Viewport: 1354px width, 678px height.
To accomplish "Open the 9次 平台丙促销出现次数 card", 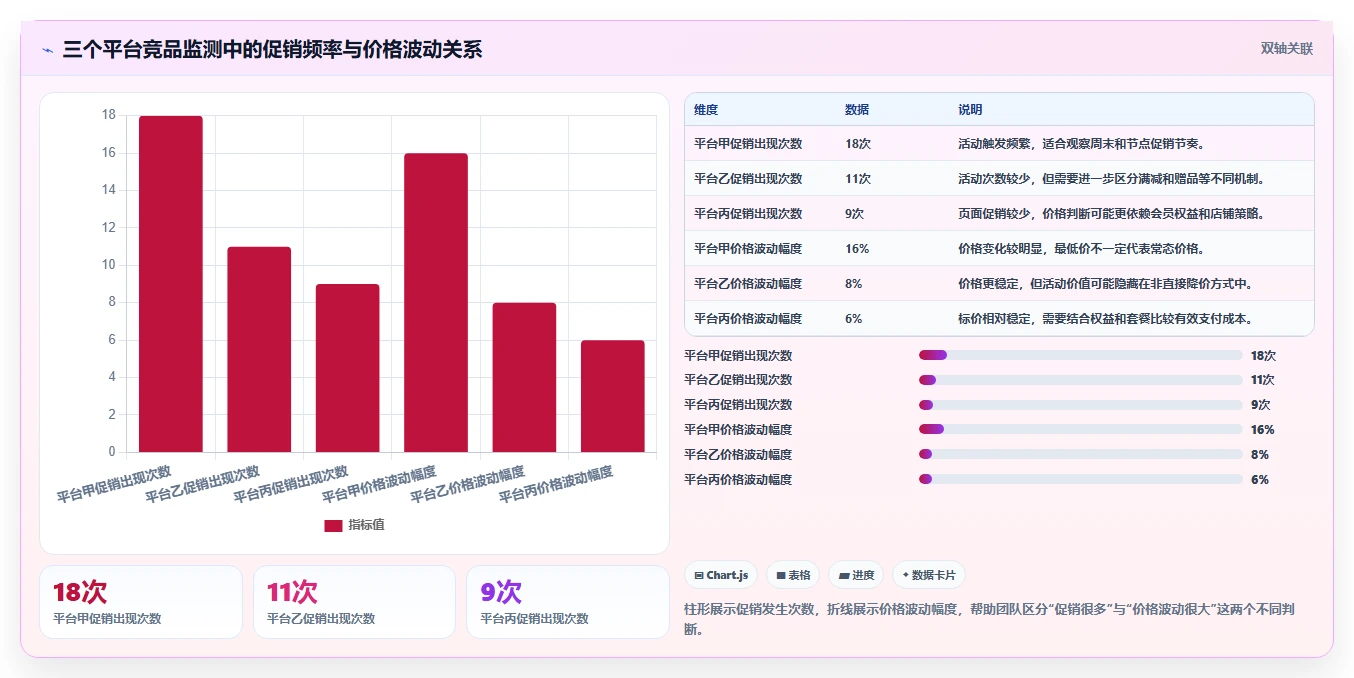I will (568, 602).
